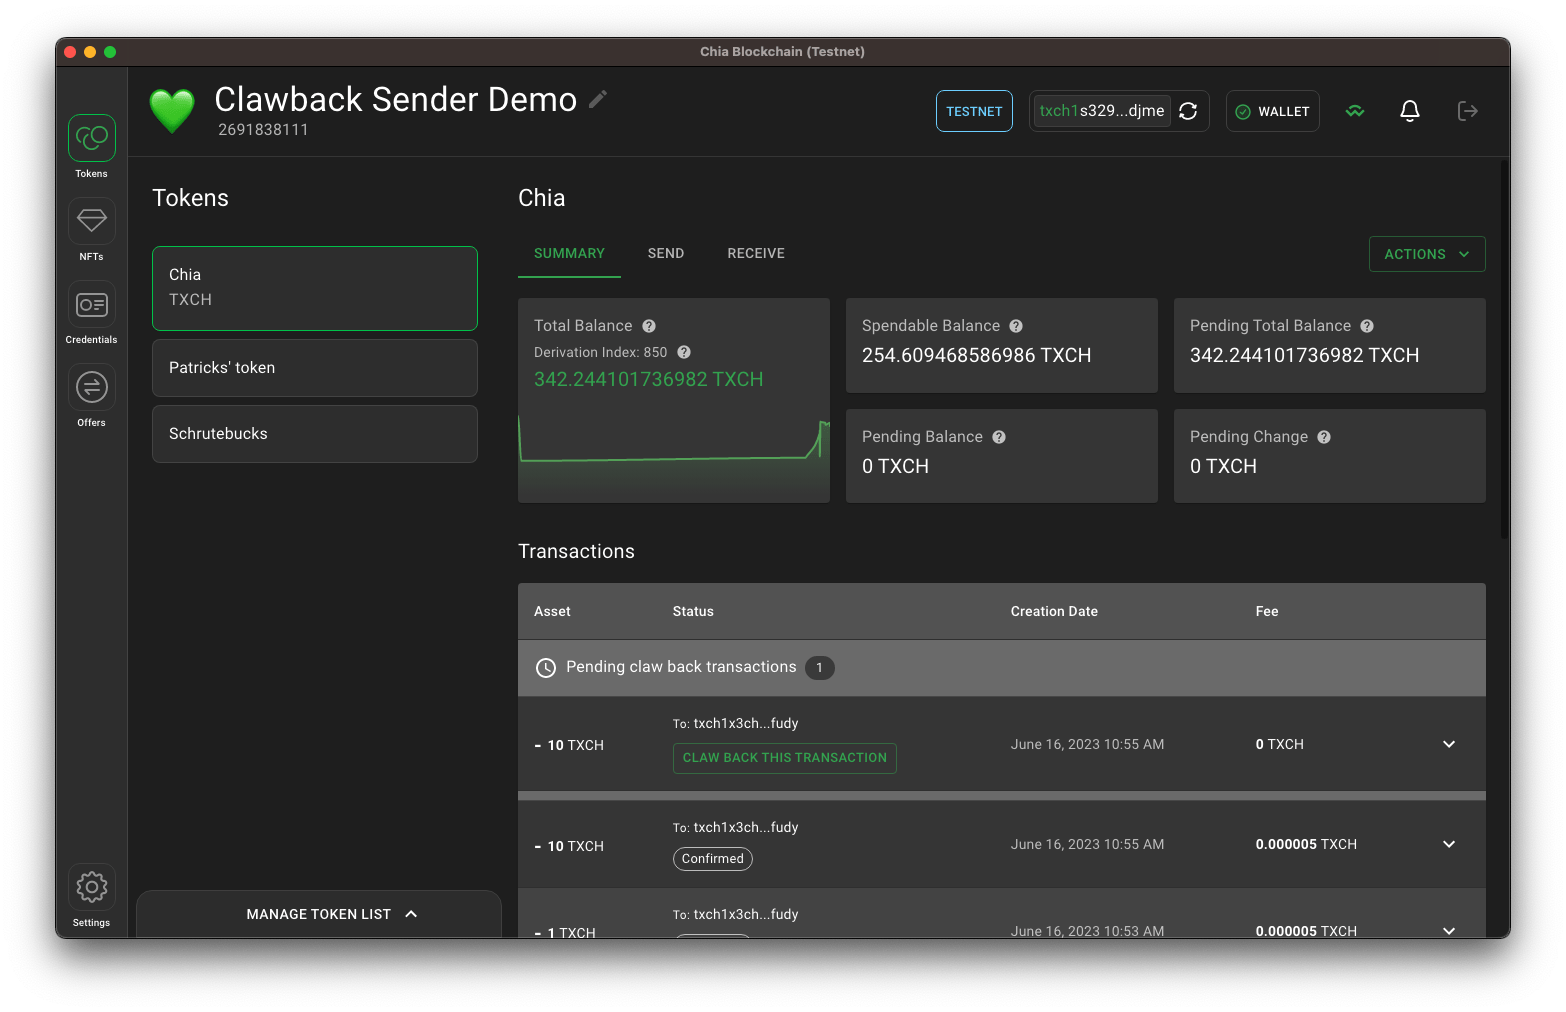Image resolution: width=1566 pixels, height=1012 pixels.
Task: Select the Schrutebucks token
Action: point(314,434)
